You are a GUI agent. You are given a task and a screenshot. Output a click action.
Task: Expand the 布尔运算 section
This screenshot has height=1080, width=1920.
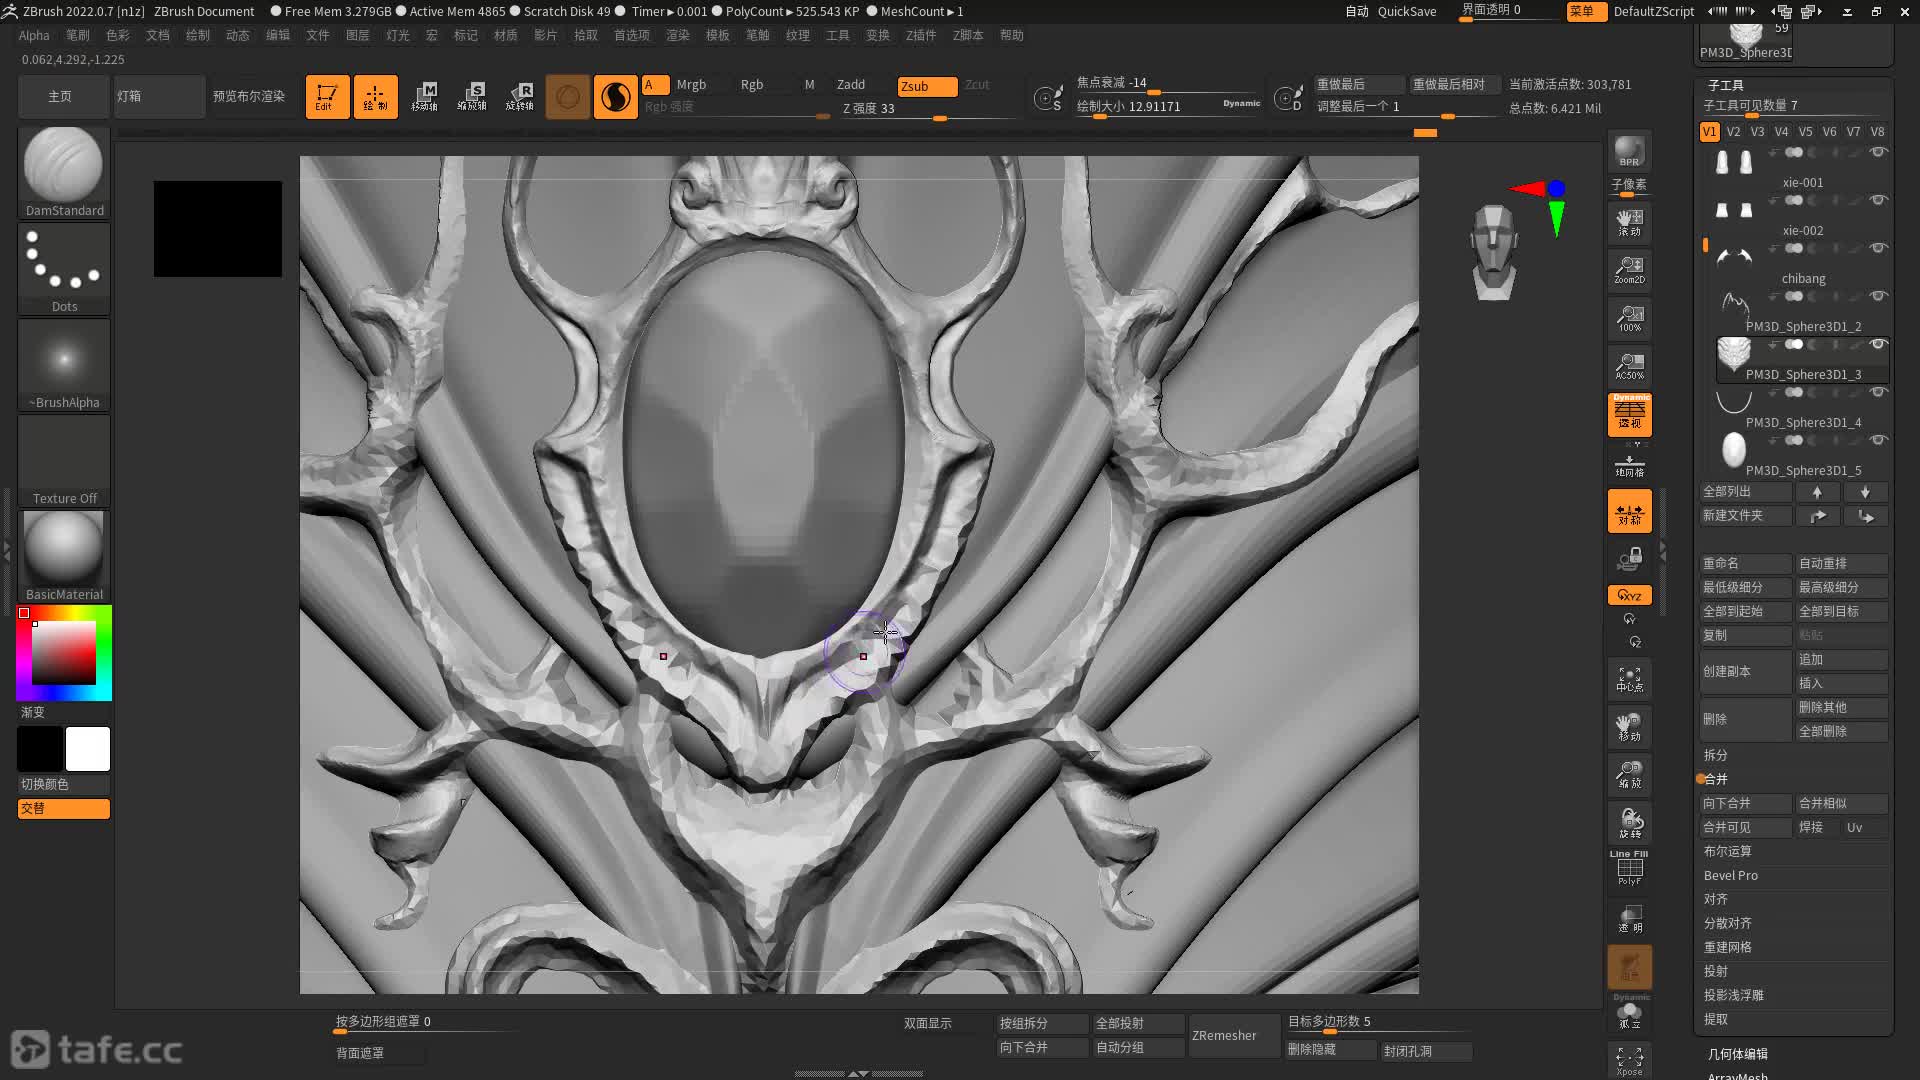(1727, 851)
